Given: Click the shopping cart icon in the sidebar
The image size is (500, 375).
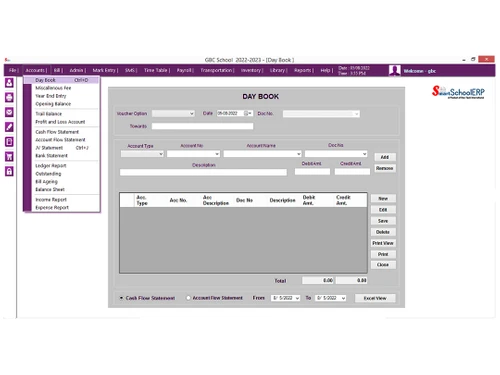Looking at the screenshot, I should click(x=9, y=157).
